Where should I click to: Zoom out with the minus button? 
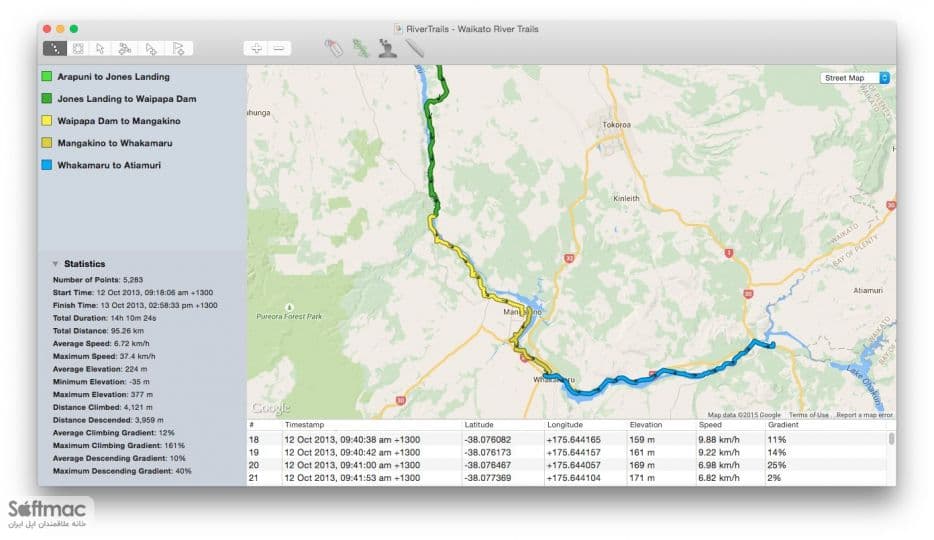coord(279,48)
